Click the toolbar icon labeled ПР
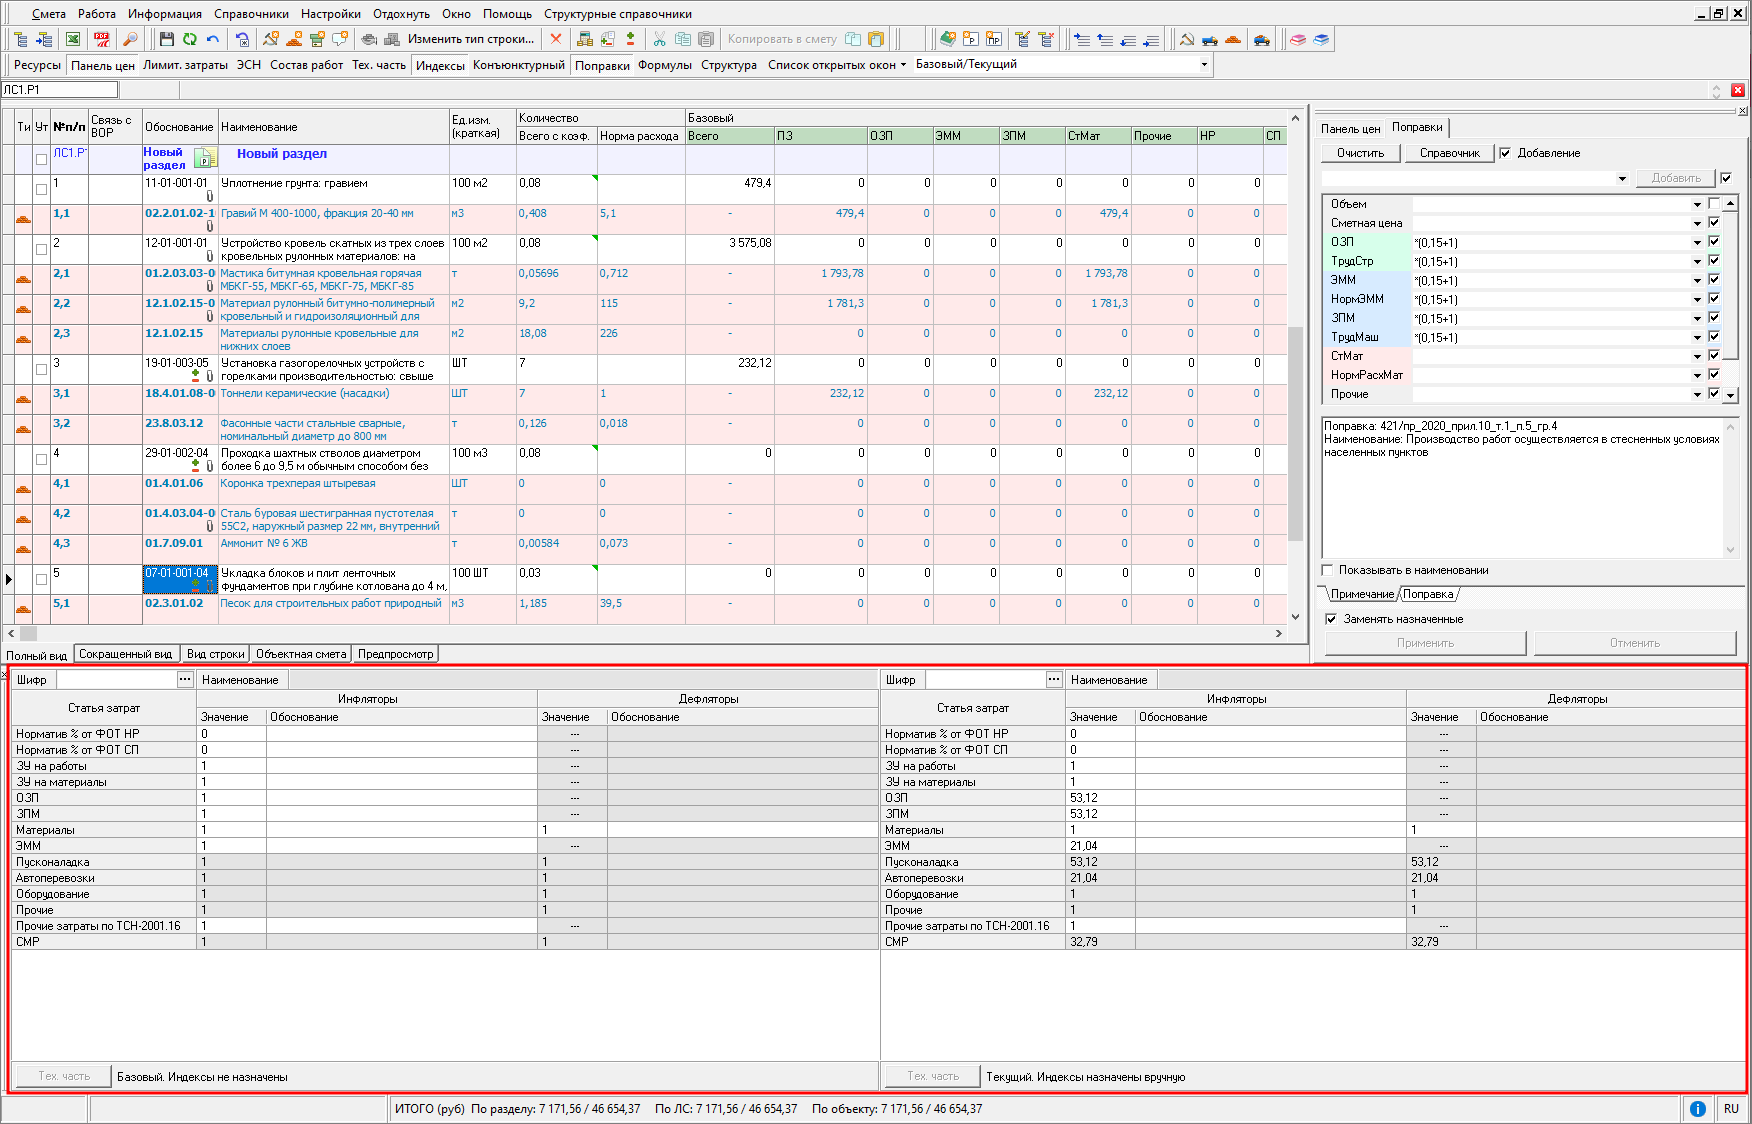Viewport: 1752px width, 1124px height. pyautogui.click(x=994, y=39)
